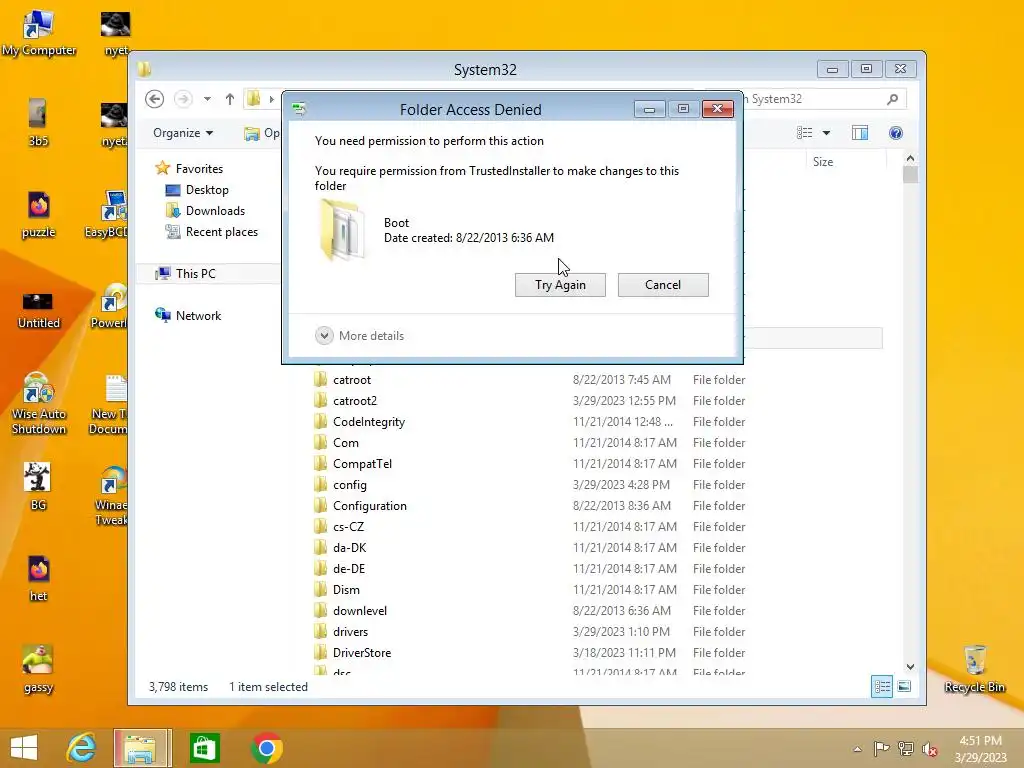
Task: Select Network in the navigation pane
Action: pyautogui.click(x=188, y=315)
